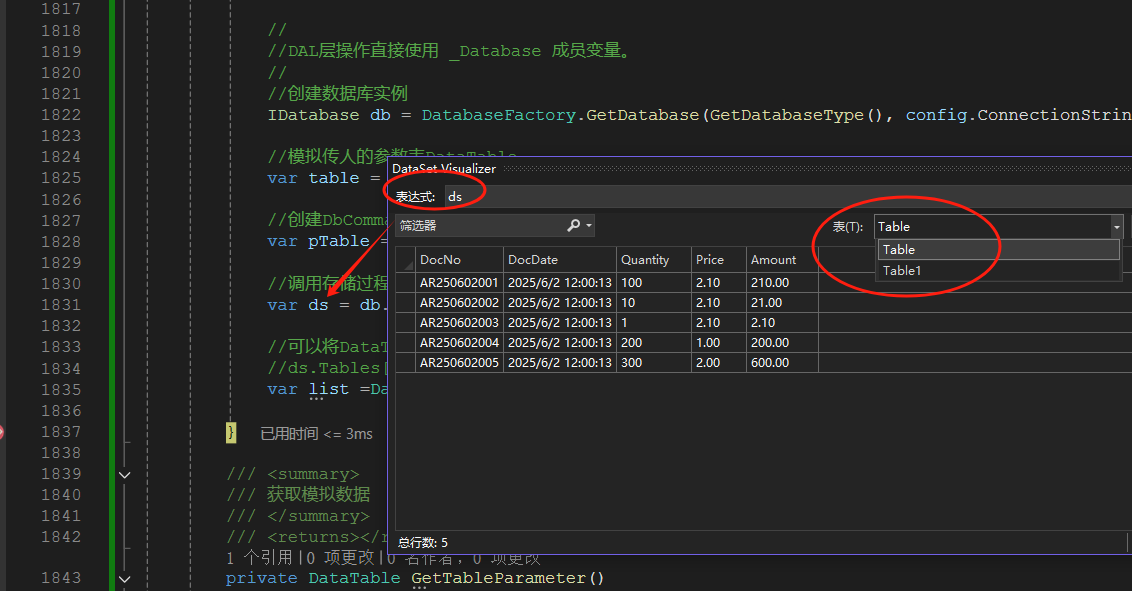The image size is (1132, 591).
Task: Sort by the Quantity column header
Action: tap(653, 260)
